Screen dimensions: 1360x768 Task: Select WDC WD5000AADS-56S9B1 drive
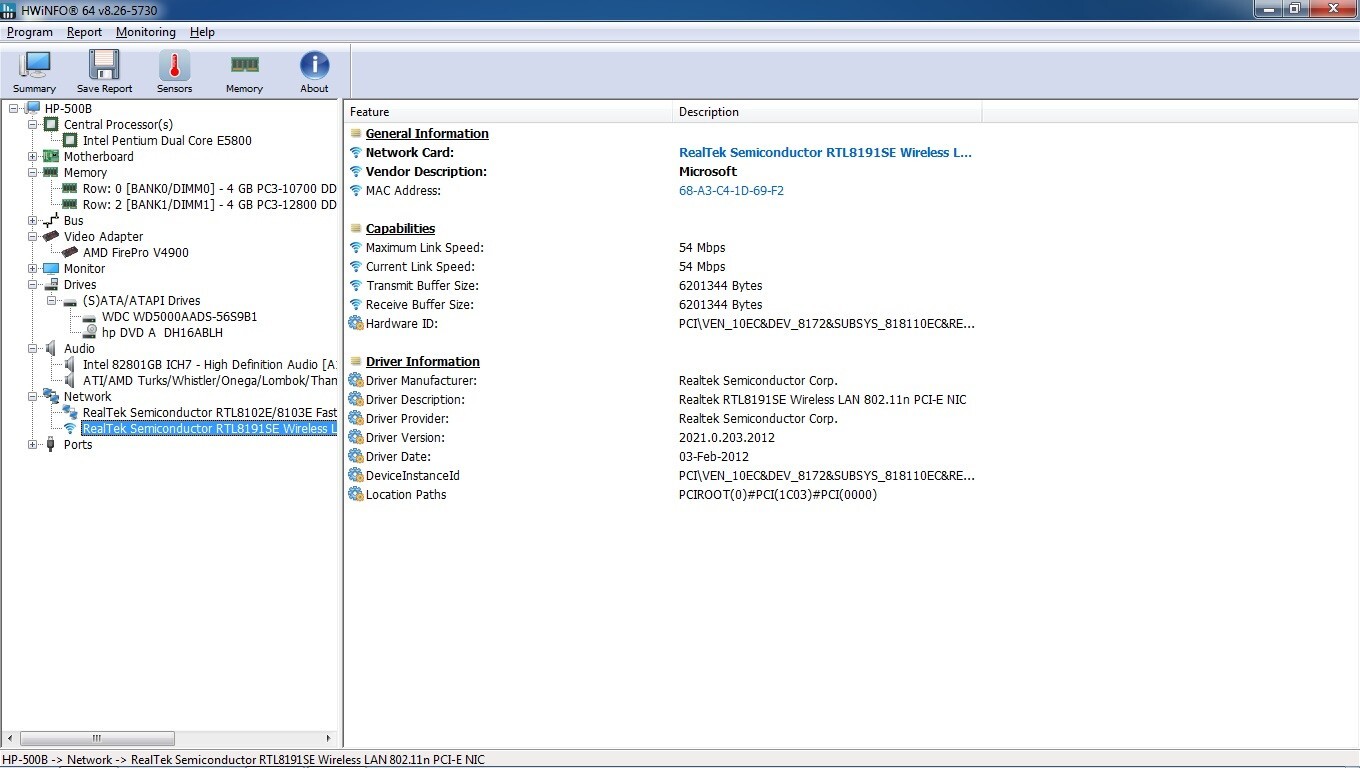coord(179,316)
